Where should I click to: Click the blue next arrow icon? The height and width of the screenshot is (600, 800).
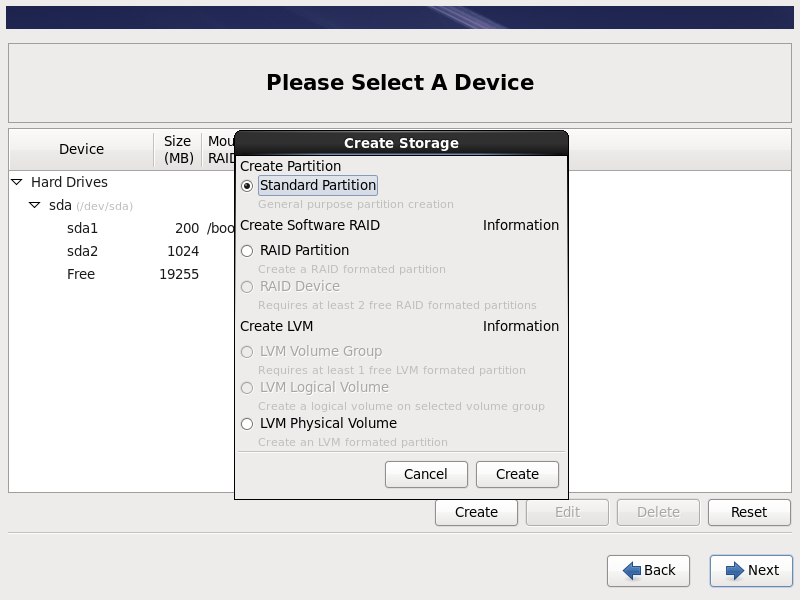(735, 570)
